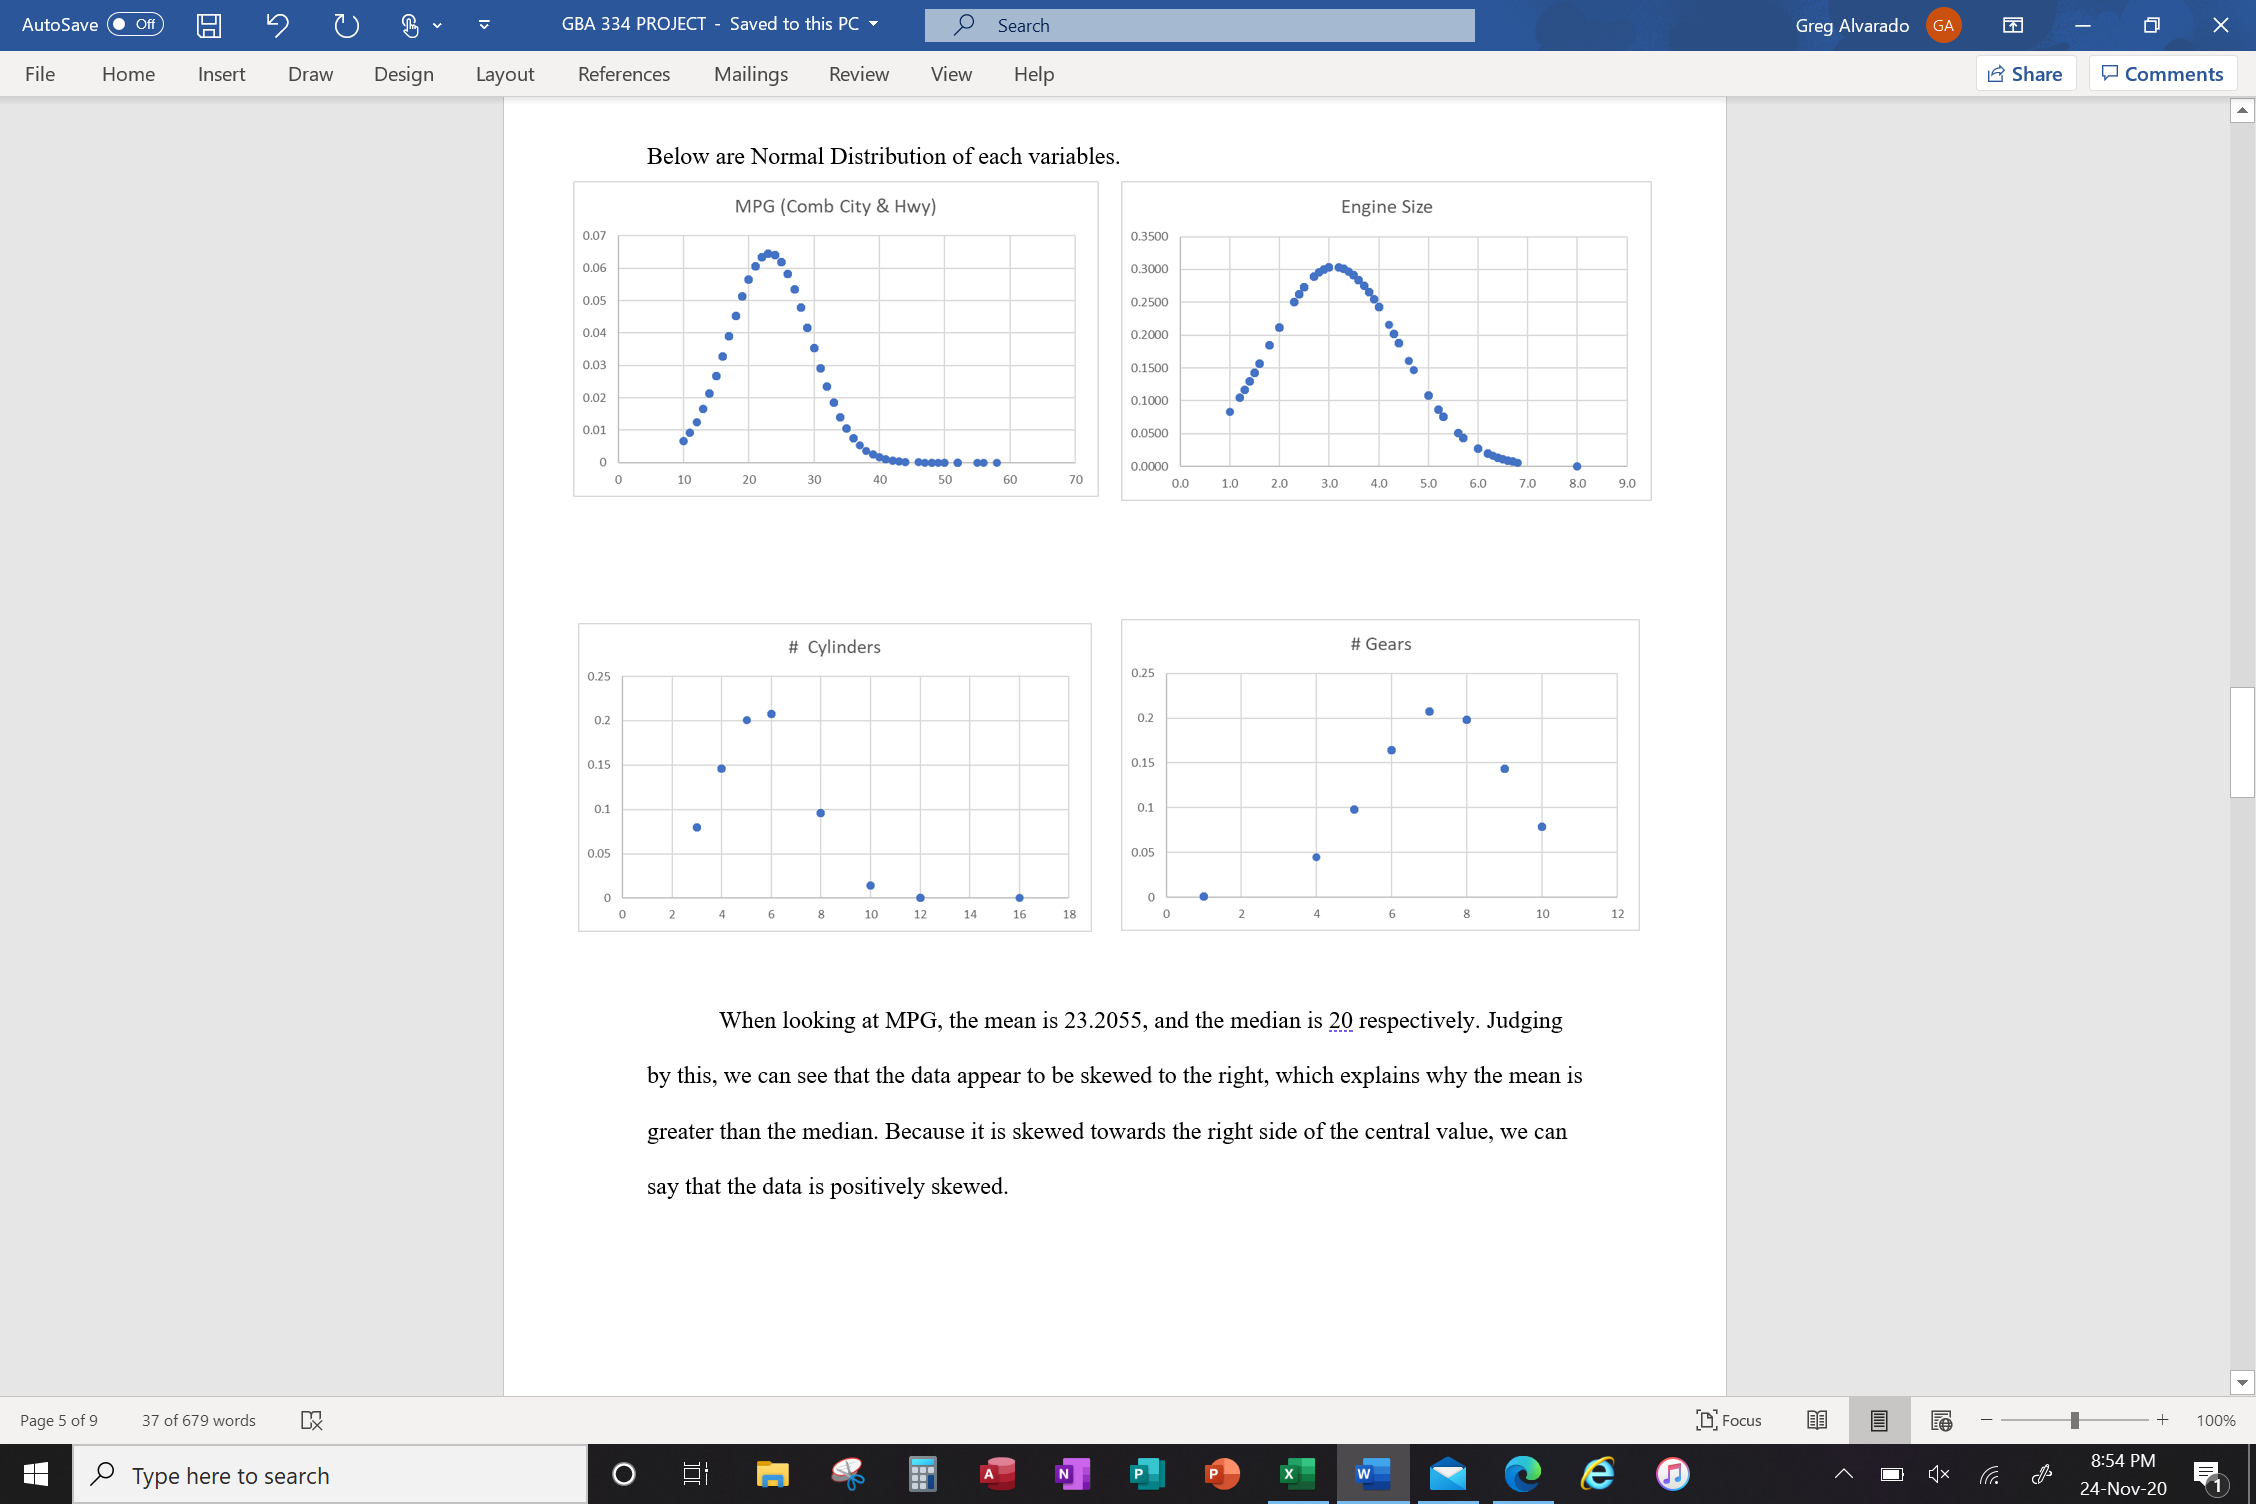Open the Comments button

2162,74
